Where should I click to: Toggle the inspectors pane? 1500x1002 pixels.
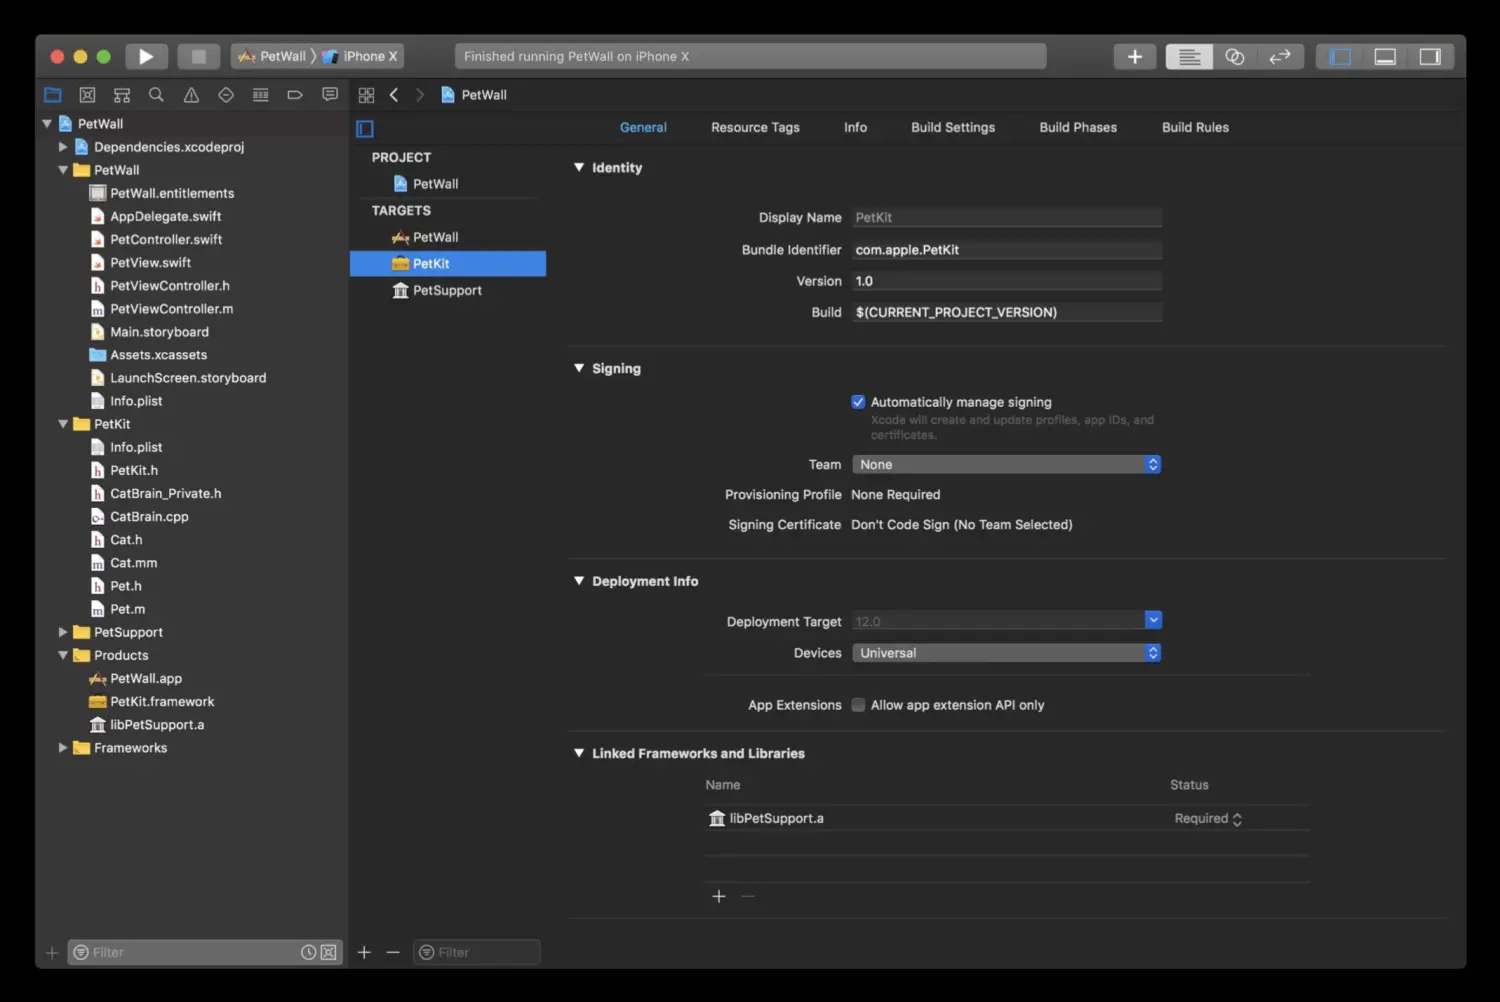point(1430,57)
